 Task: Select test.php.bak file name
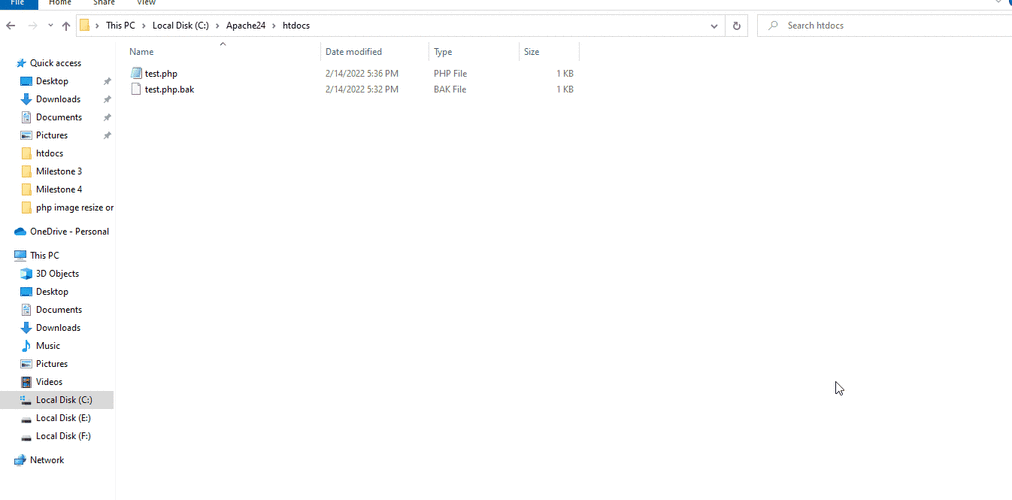[169, 89]
